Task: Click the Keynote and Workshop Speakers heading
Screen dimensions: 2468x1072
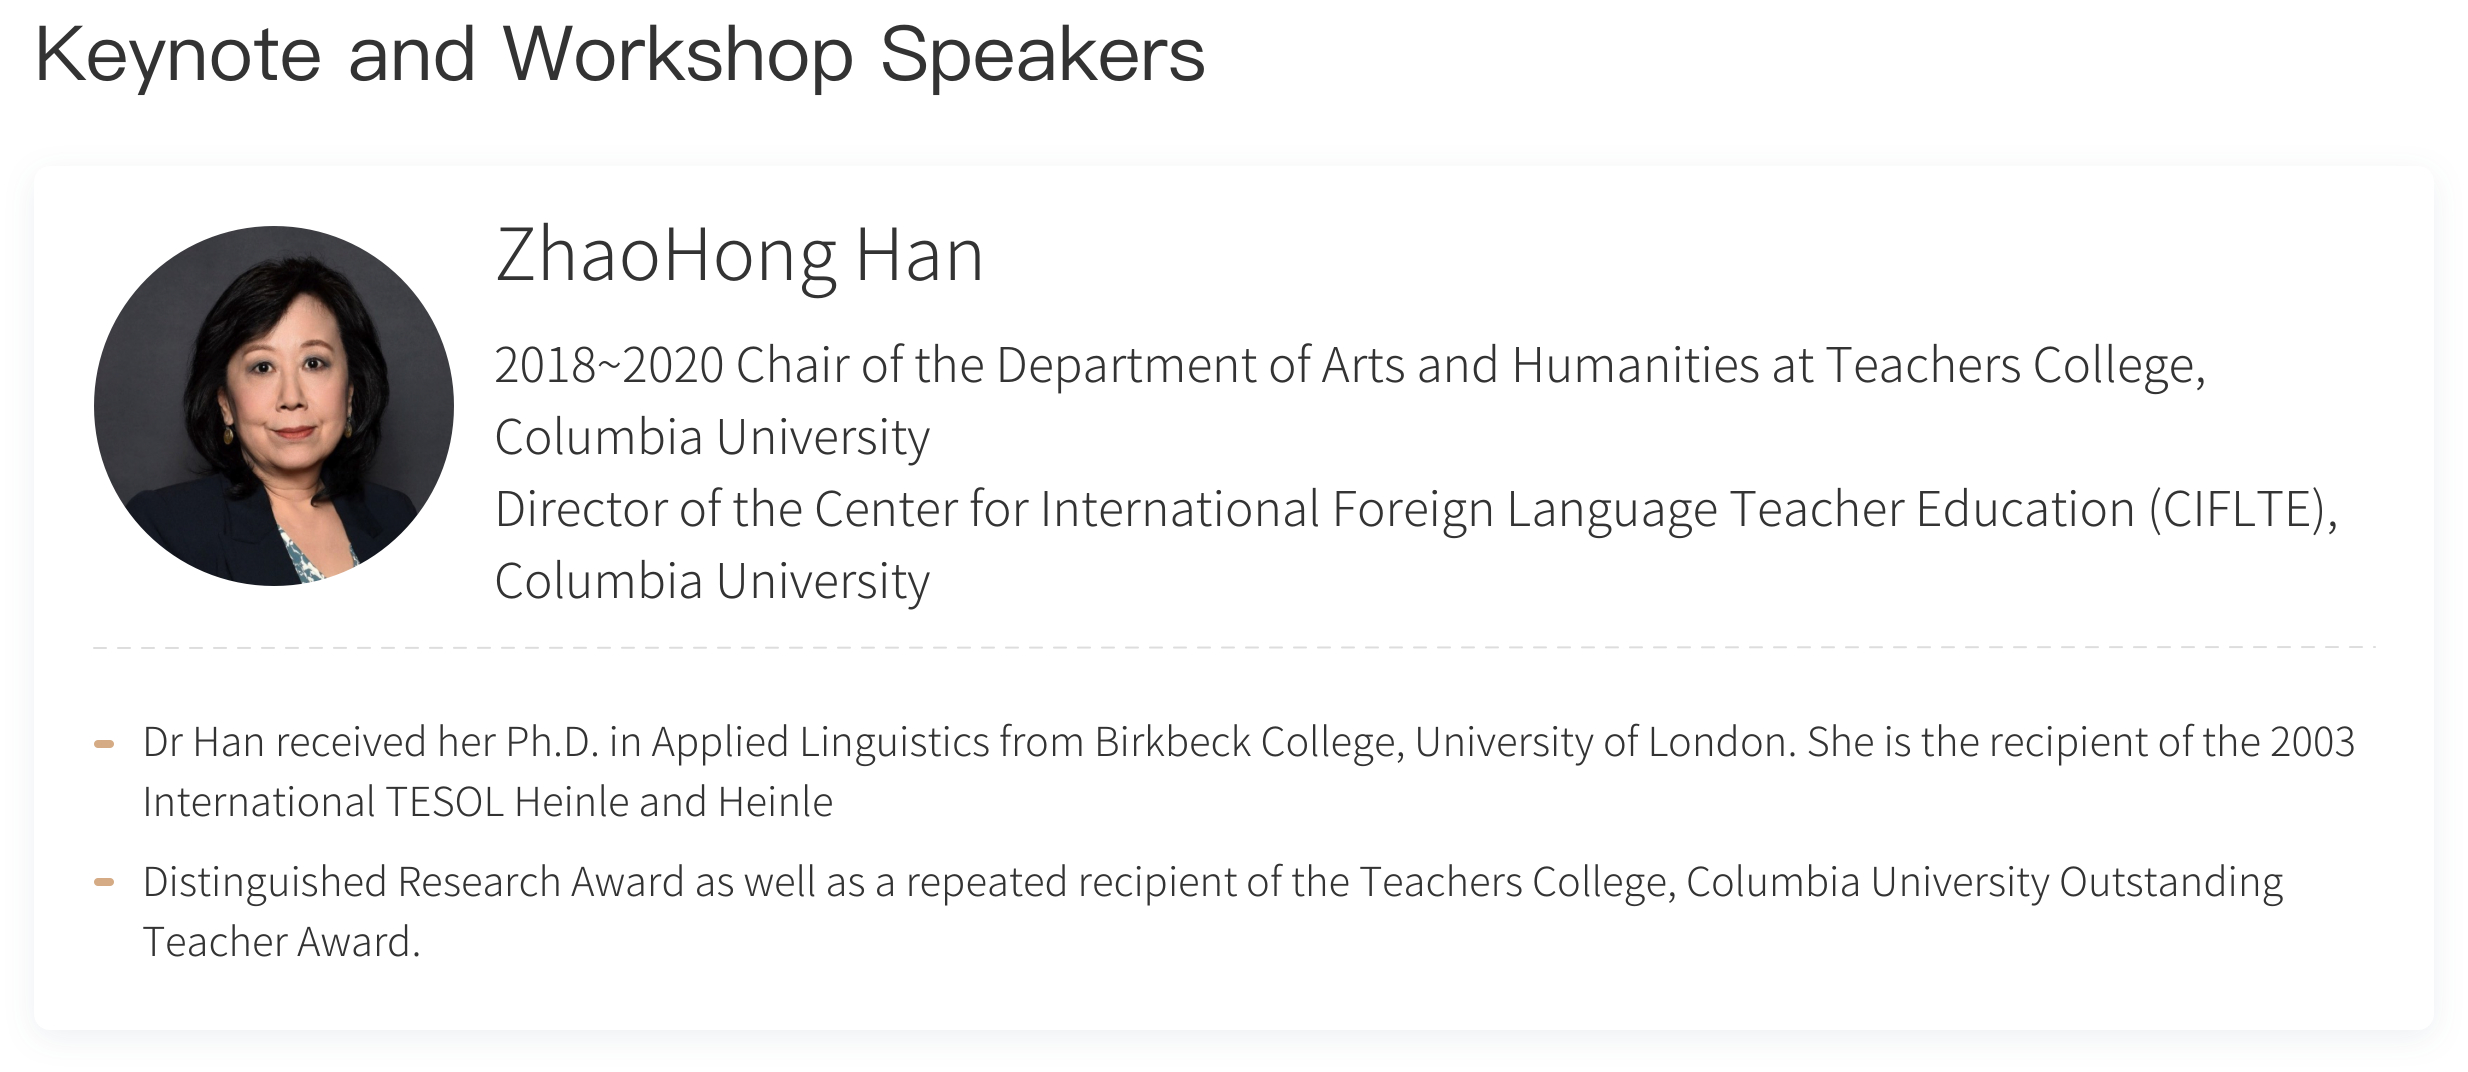Action: pyautogui.click(x=620, y=54)
